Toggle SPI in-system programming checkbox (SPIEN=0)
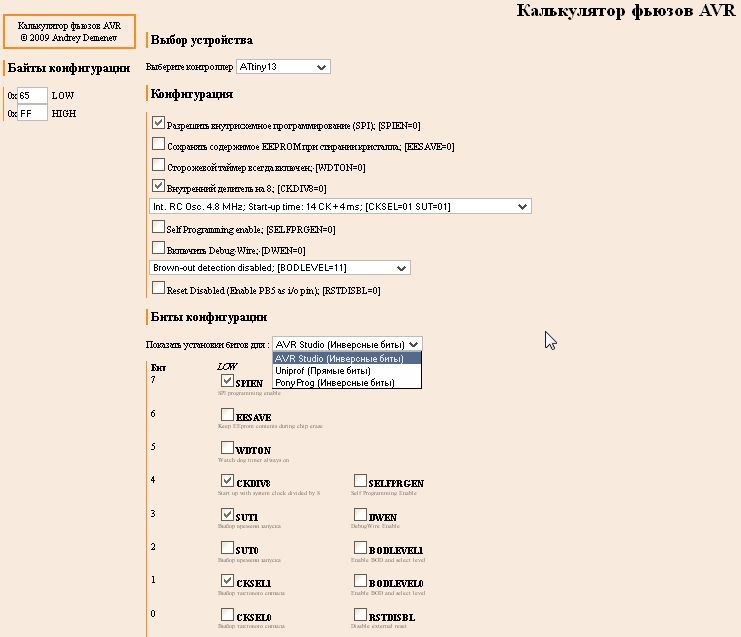The height and width of the screenshot is (637, 741). point(158,124)
